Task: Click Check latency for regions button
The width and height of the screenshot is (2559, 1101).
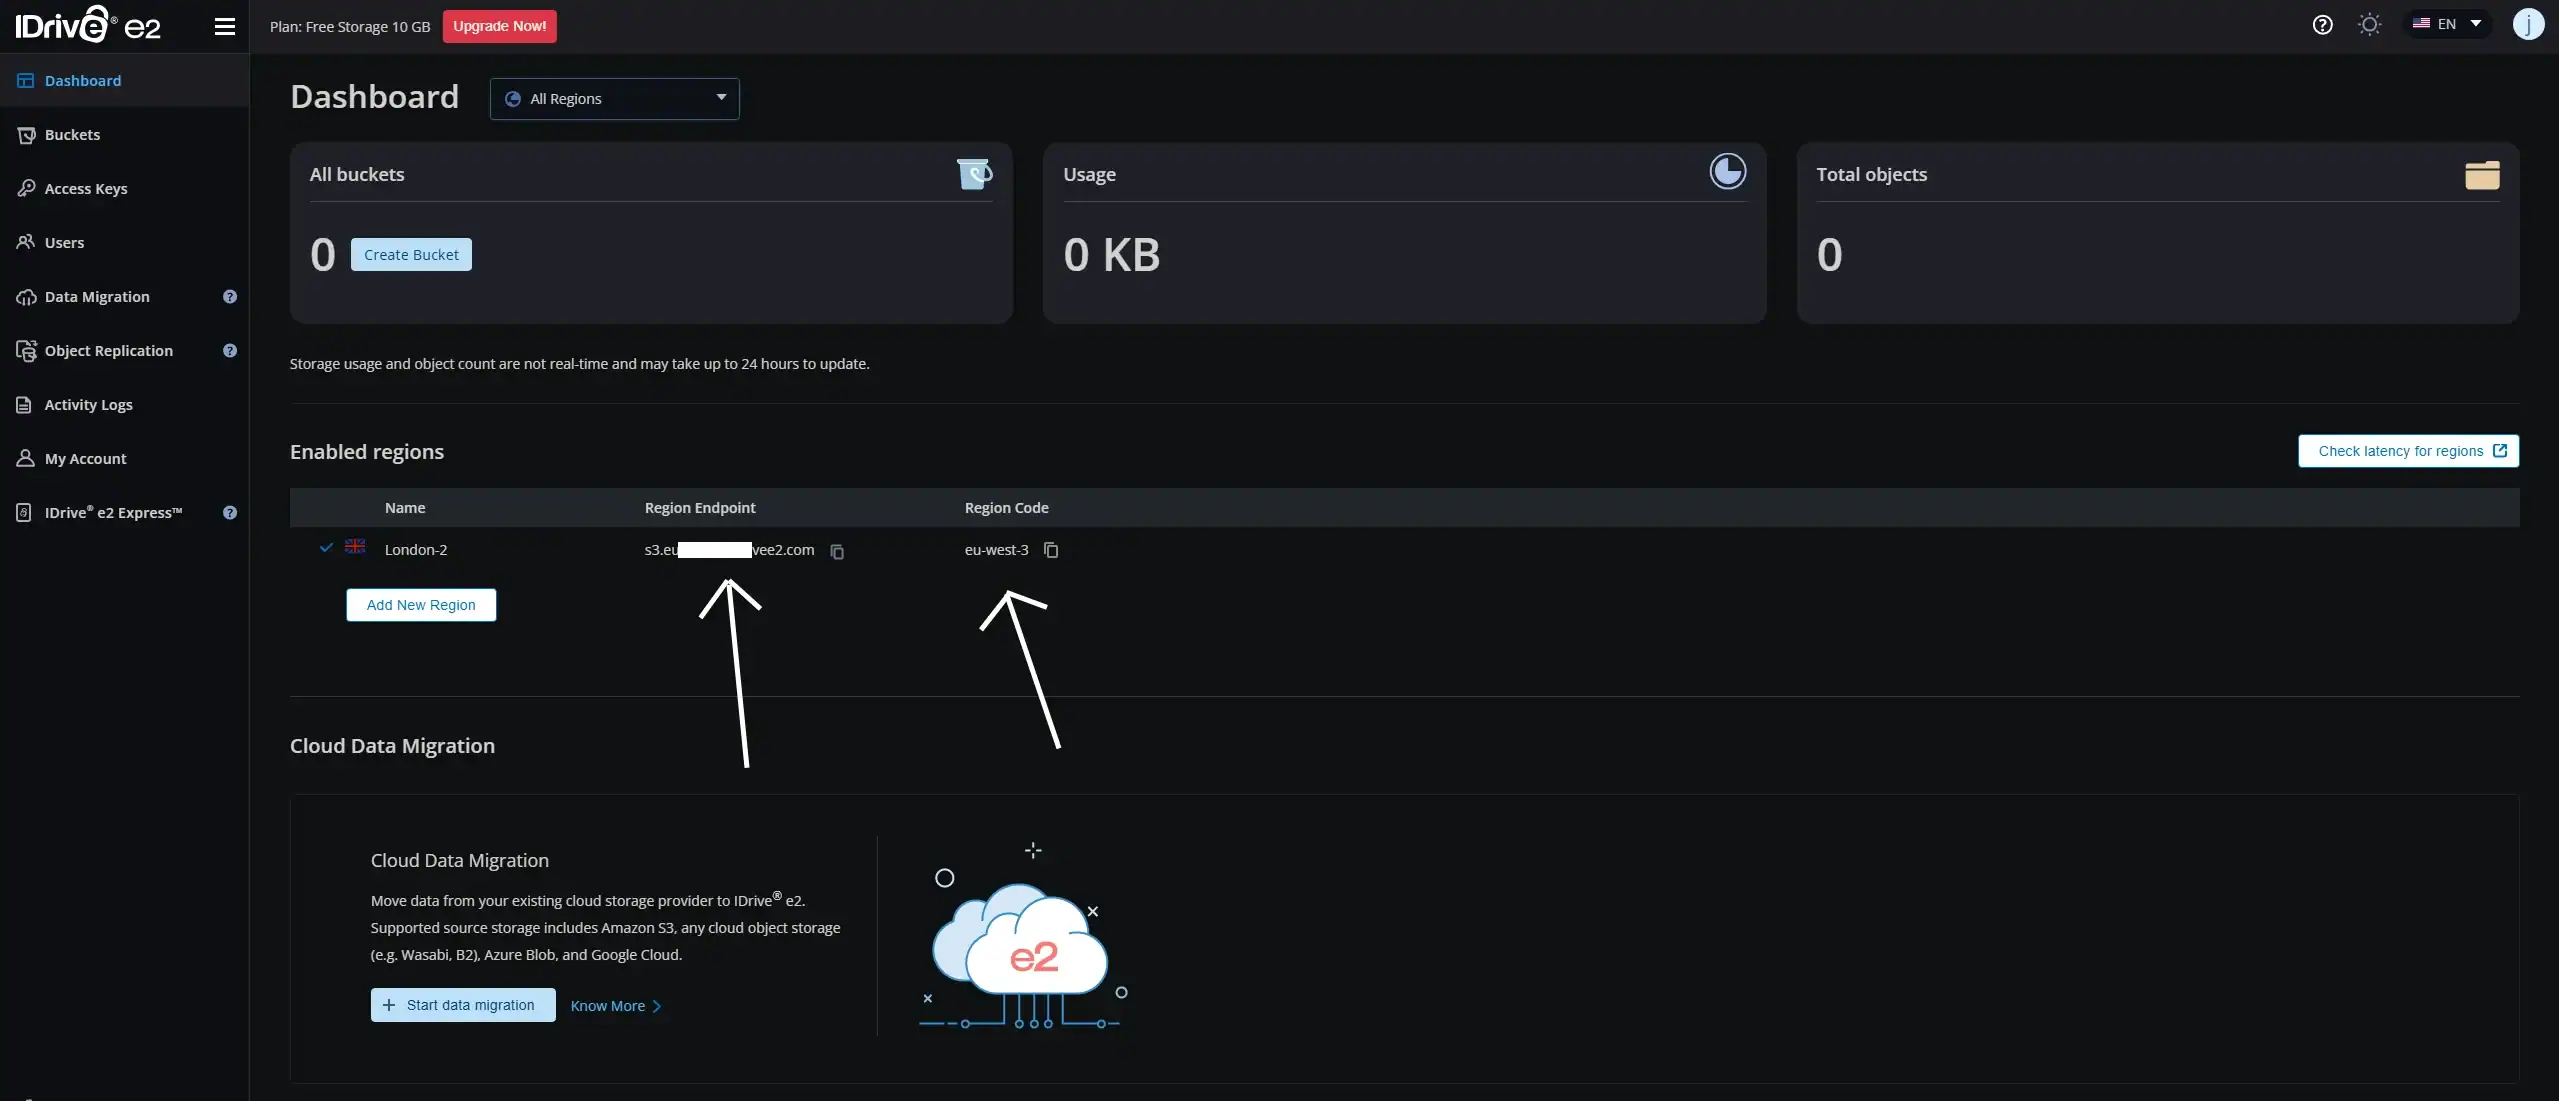Action: coord(2408,451)
